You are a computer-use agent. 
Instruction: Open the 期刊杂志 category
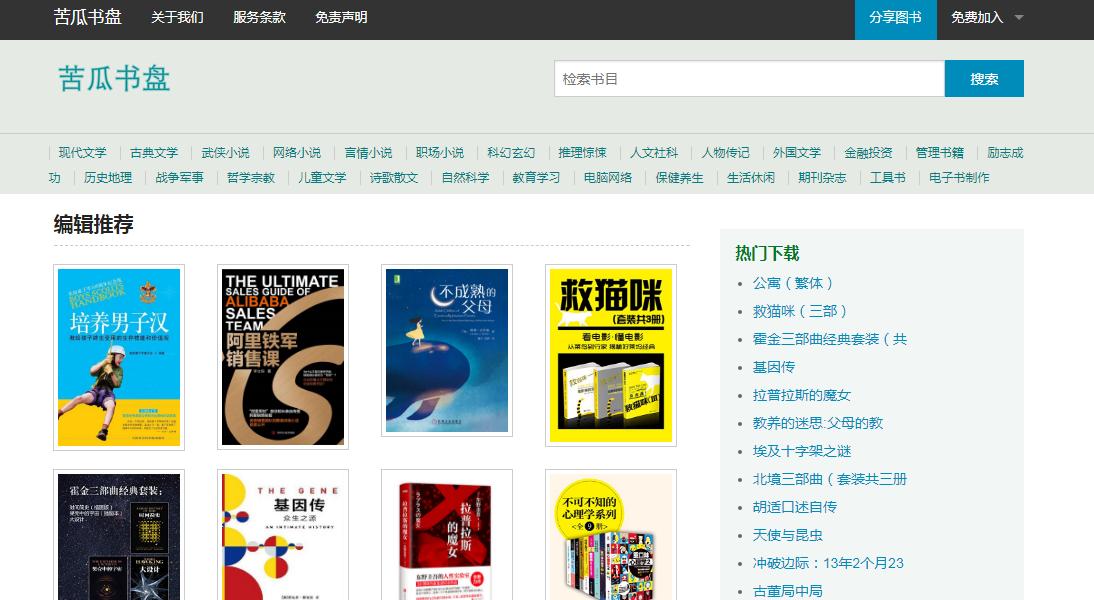coord(823,178)
